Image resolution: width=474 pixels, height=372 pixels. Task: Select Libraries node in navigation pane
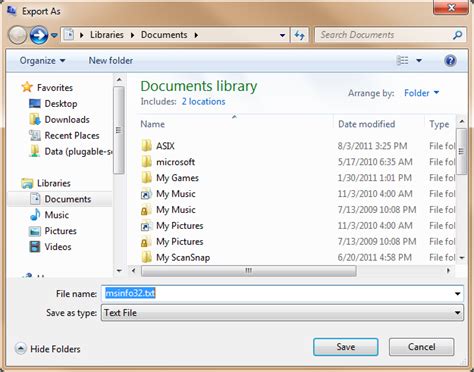(46, 183)
